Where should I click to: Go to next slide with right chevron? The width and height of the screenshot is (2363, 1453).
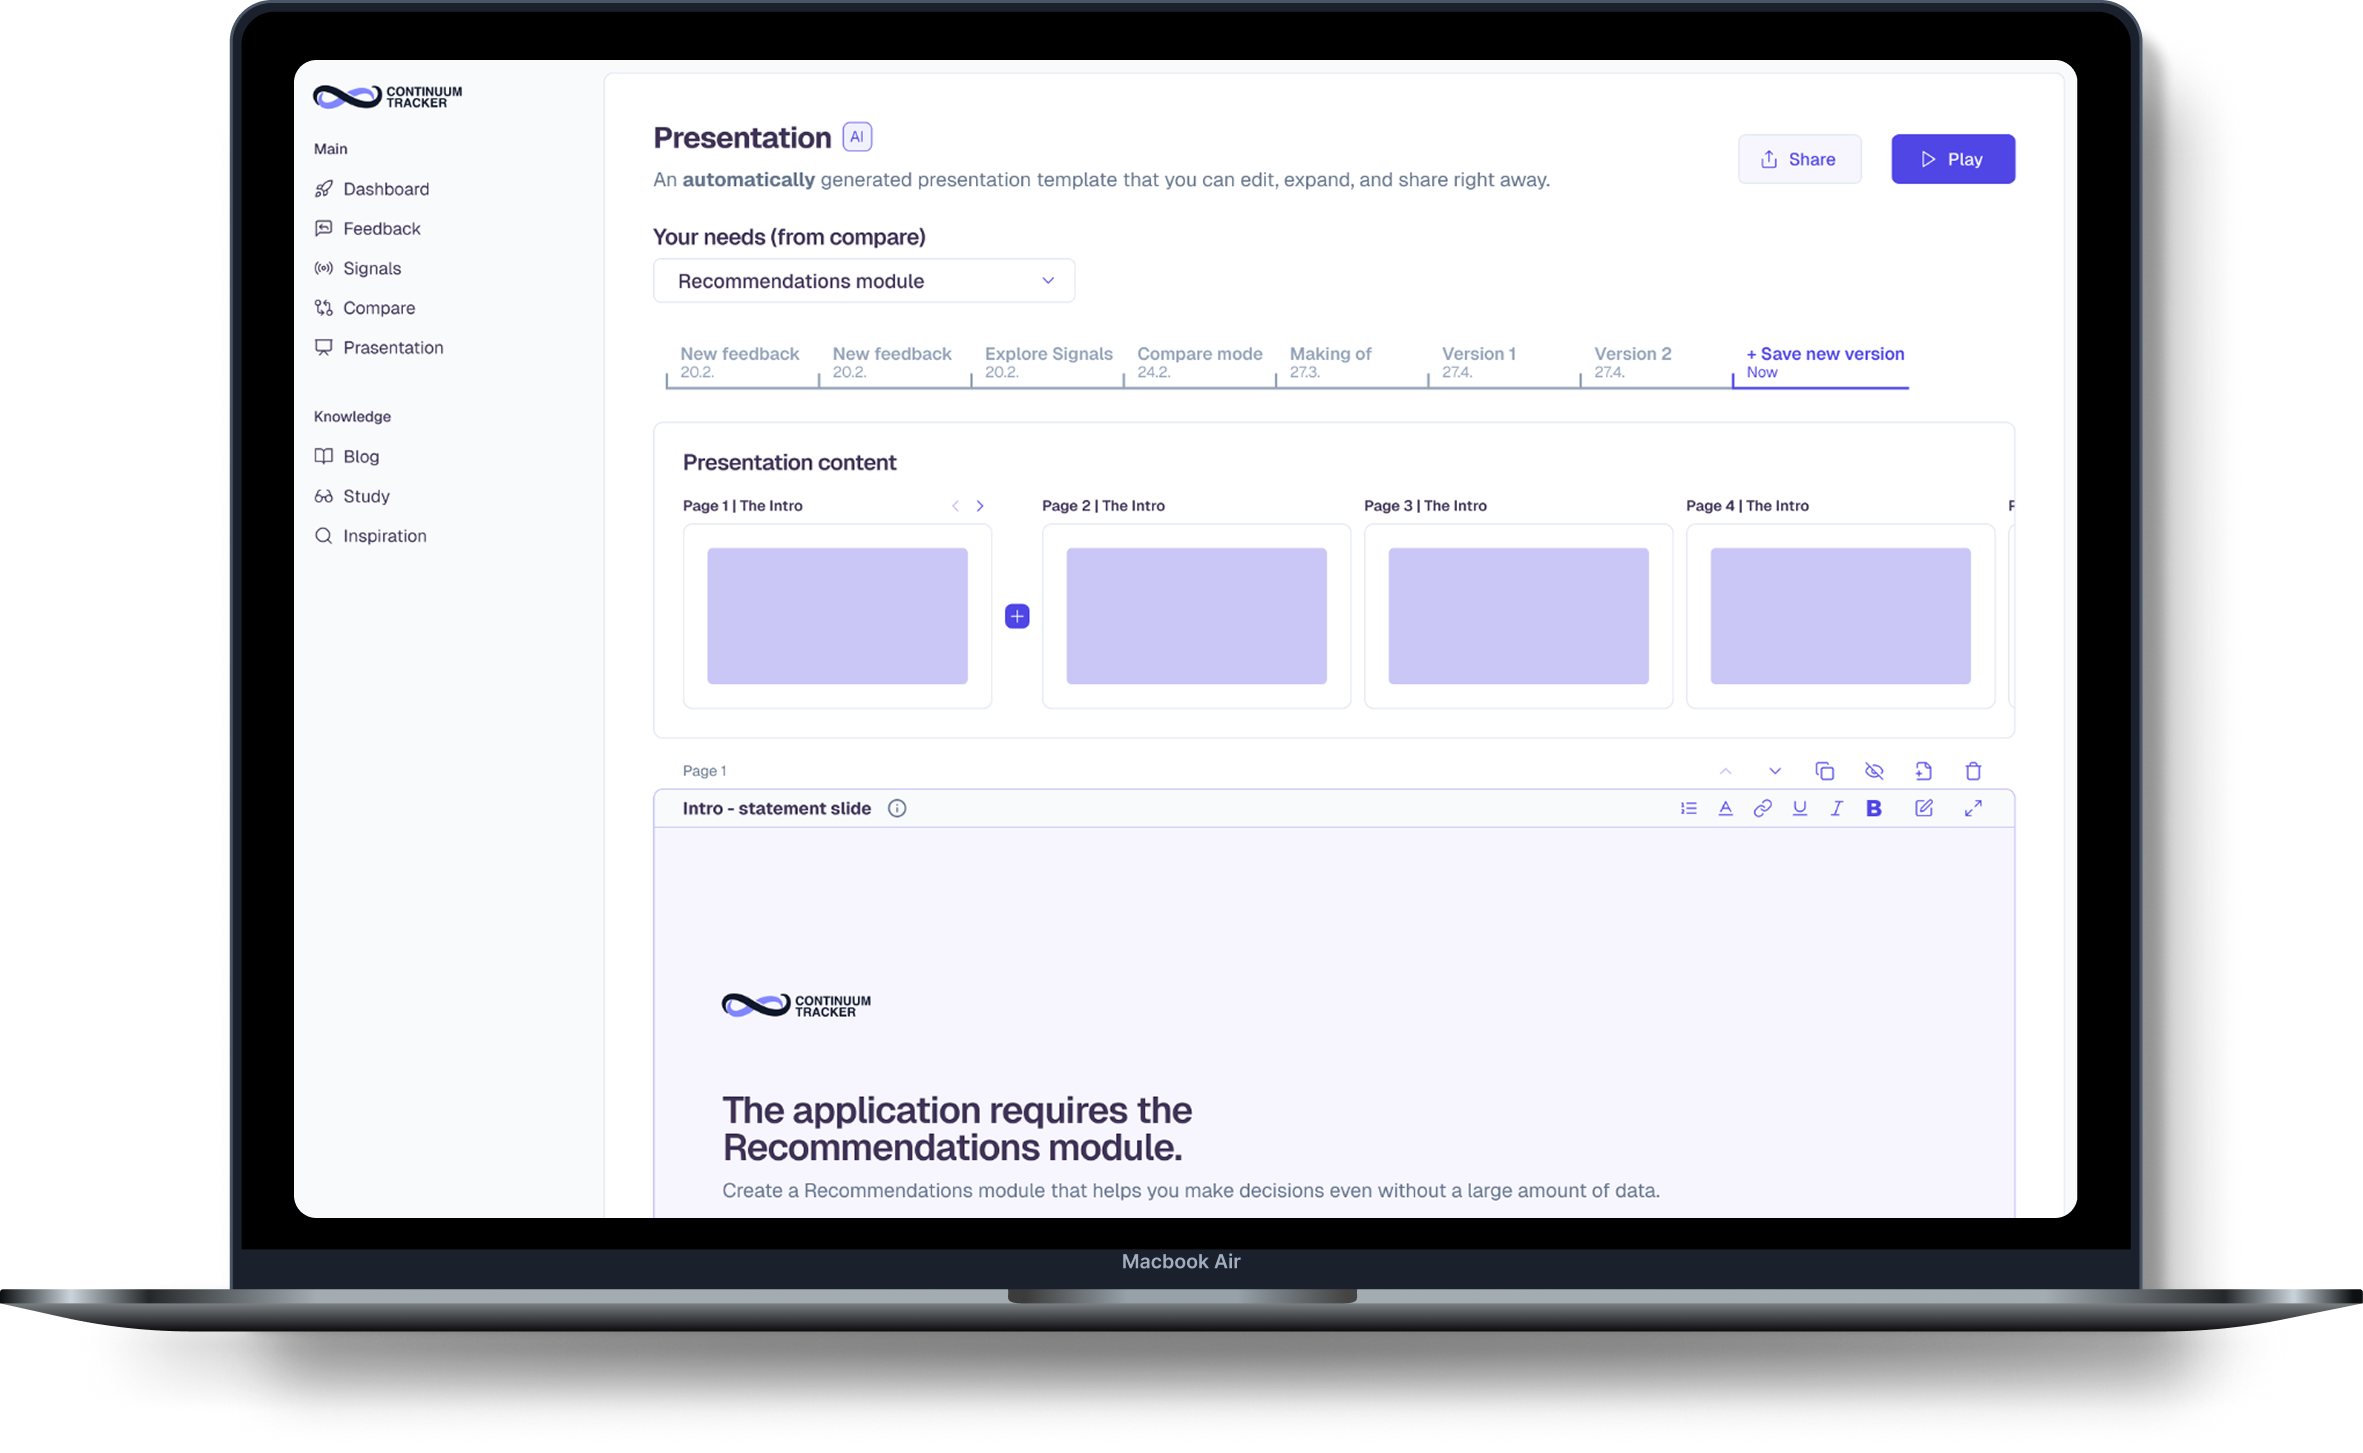[980, 506]
